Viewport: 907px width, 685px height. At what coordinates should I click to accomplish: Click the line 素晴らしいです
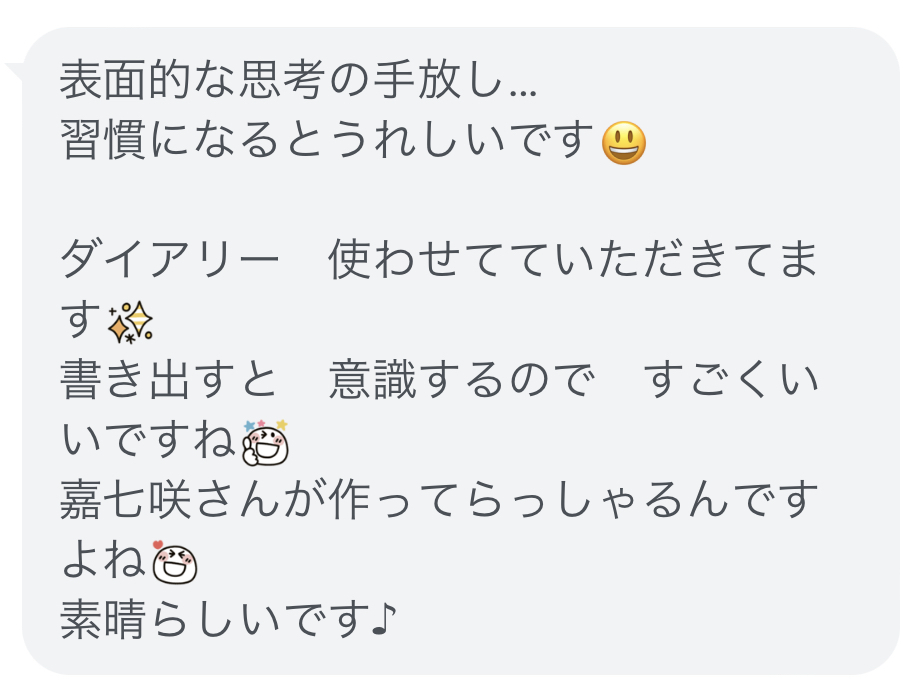click(215, 621)
